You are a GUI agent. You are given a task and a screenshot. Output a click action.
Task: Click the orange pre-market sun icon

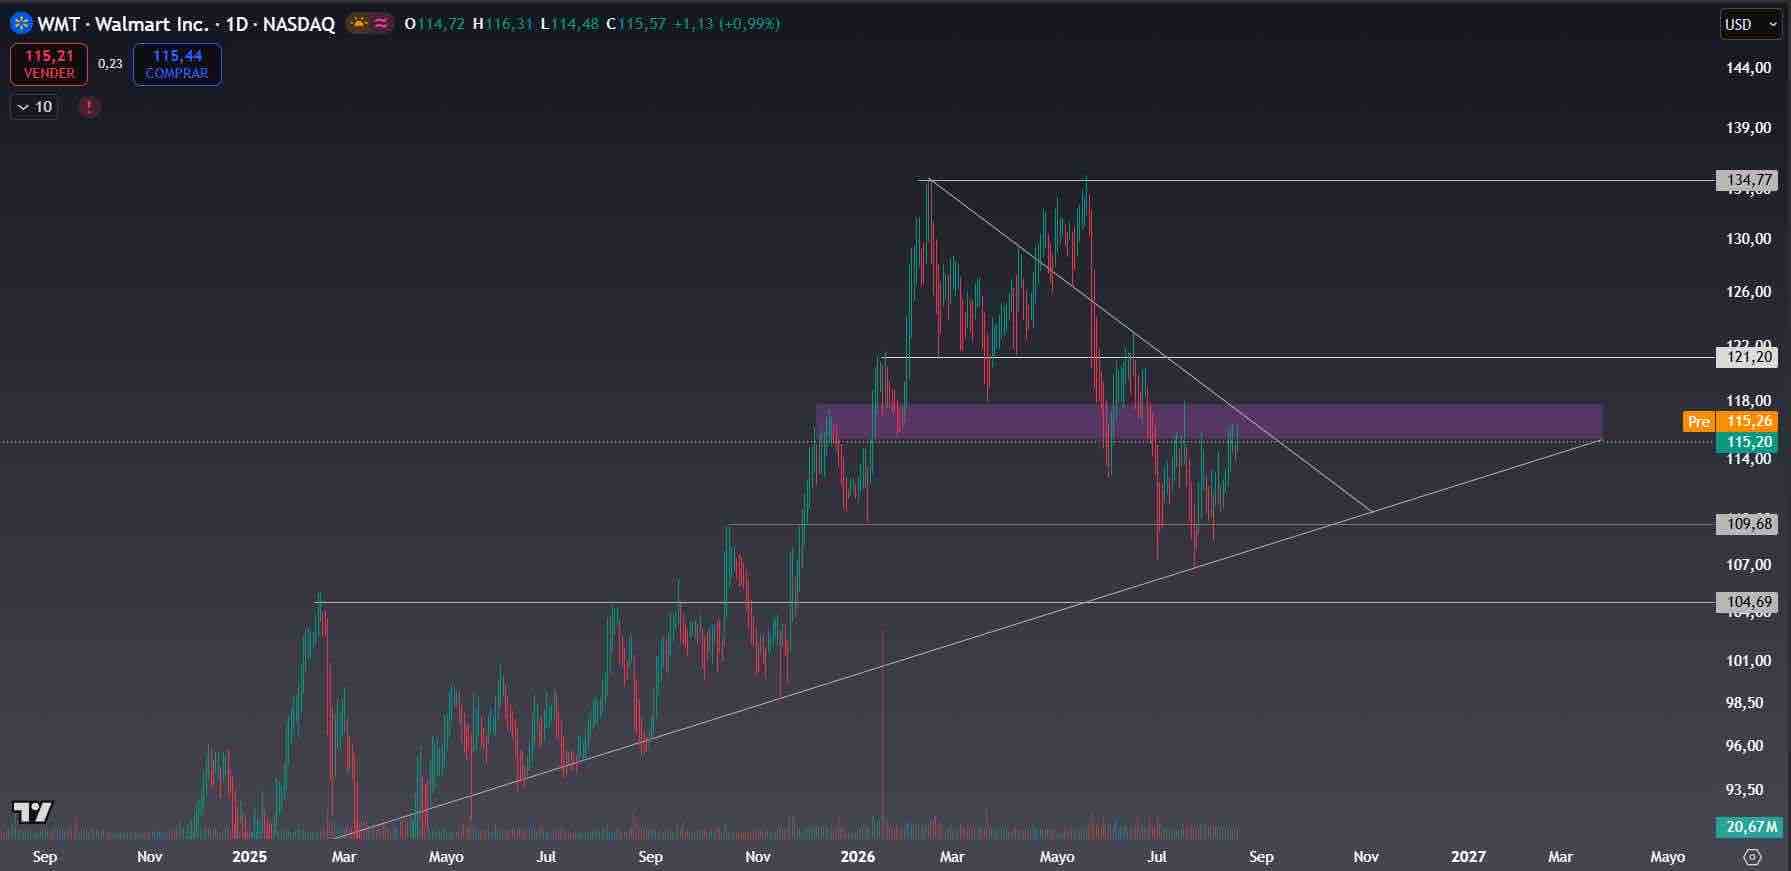pyautogui.click(x=359, y=23)
